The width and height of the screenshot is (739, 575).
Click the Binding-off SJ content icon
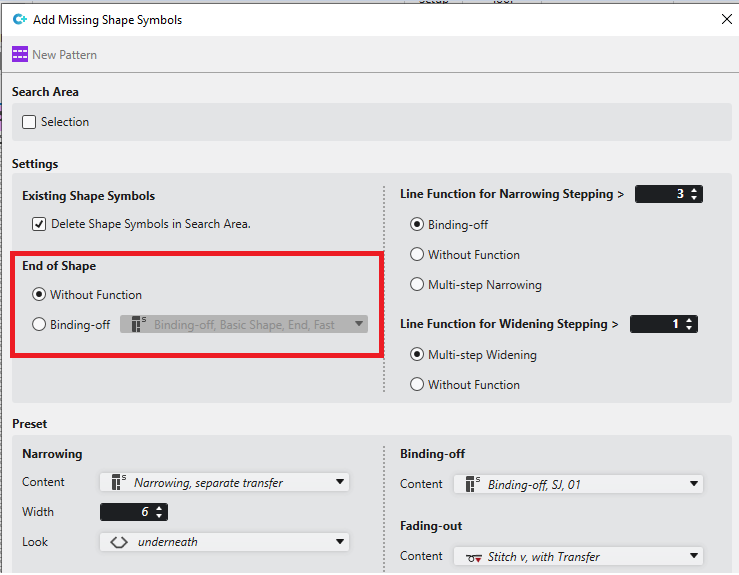471,485
